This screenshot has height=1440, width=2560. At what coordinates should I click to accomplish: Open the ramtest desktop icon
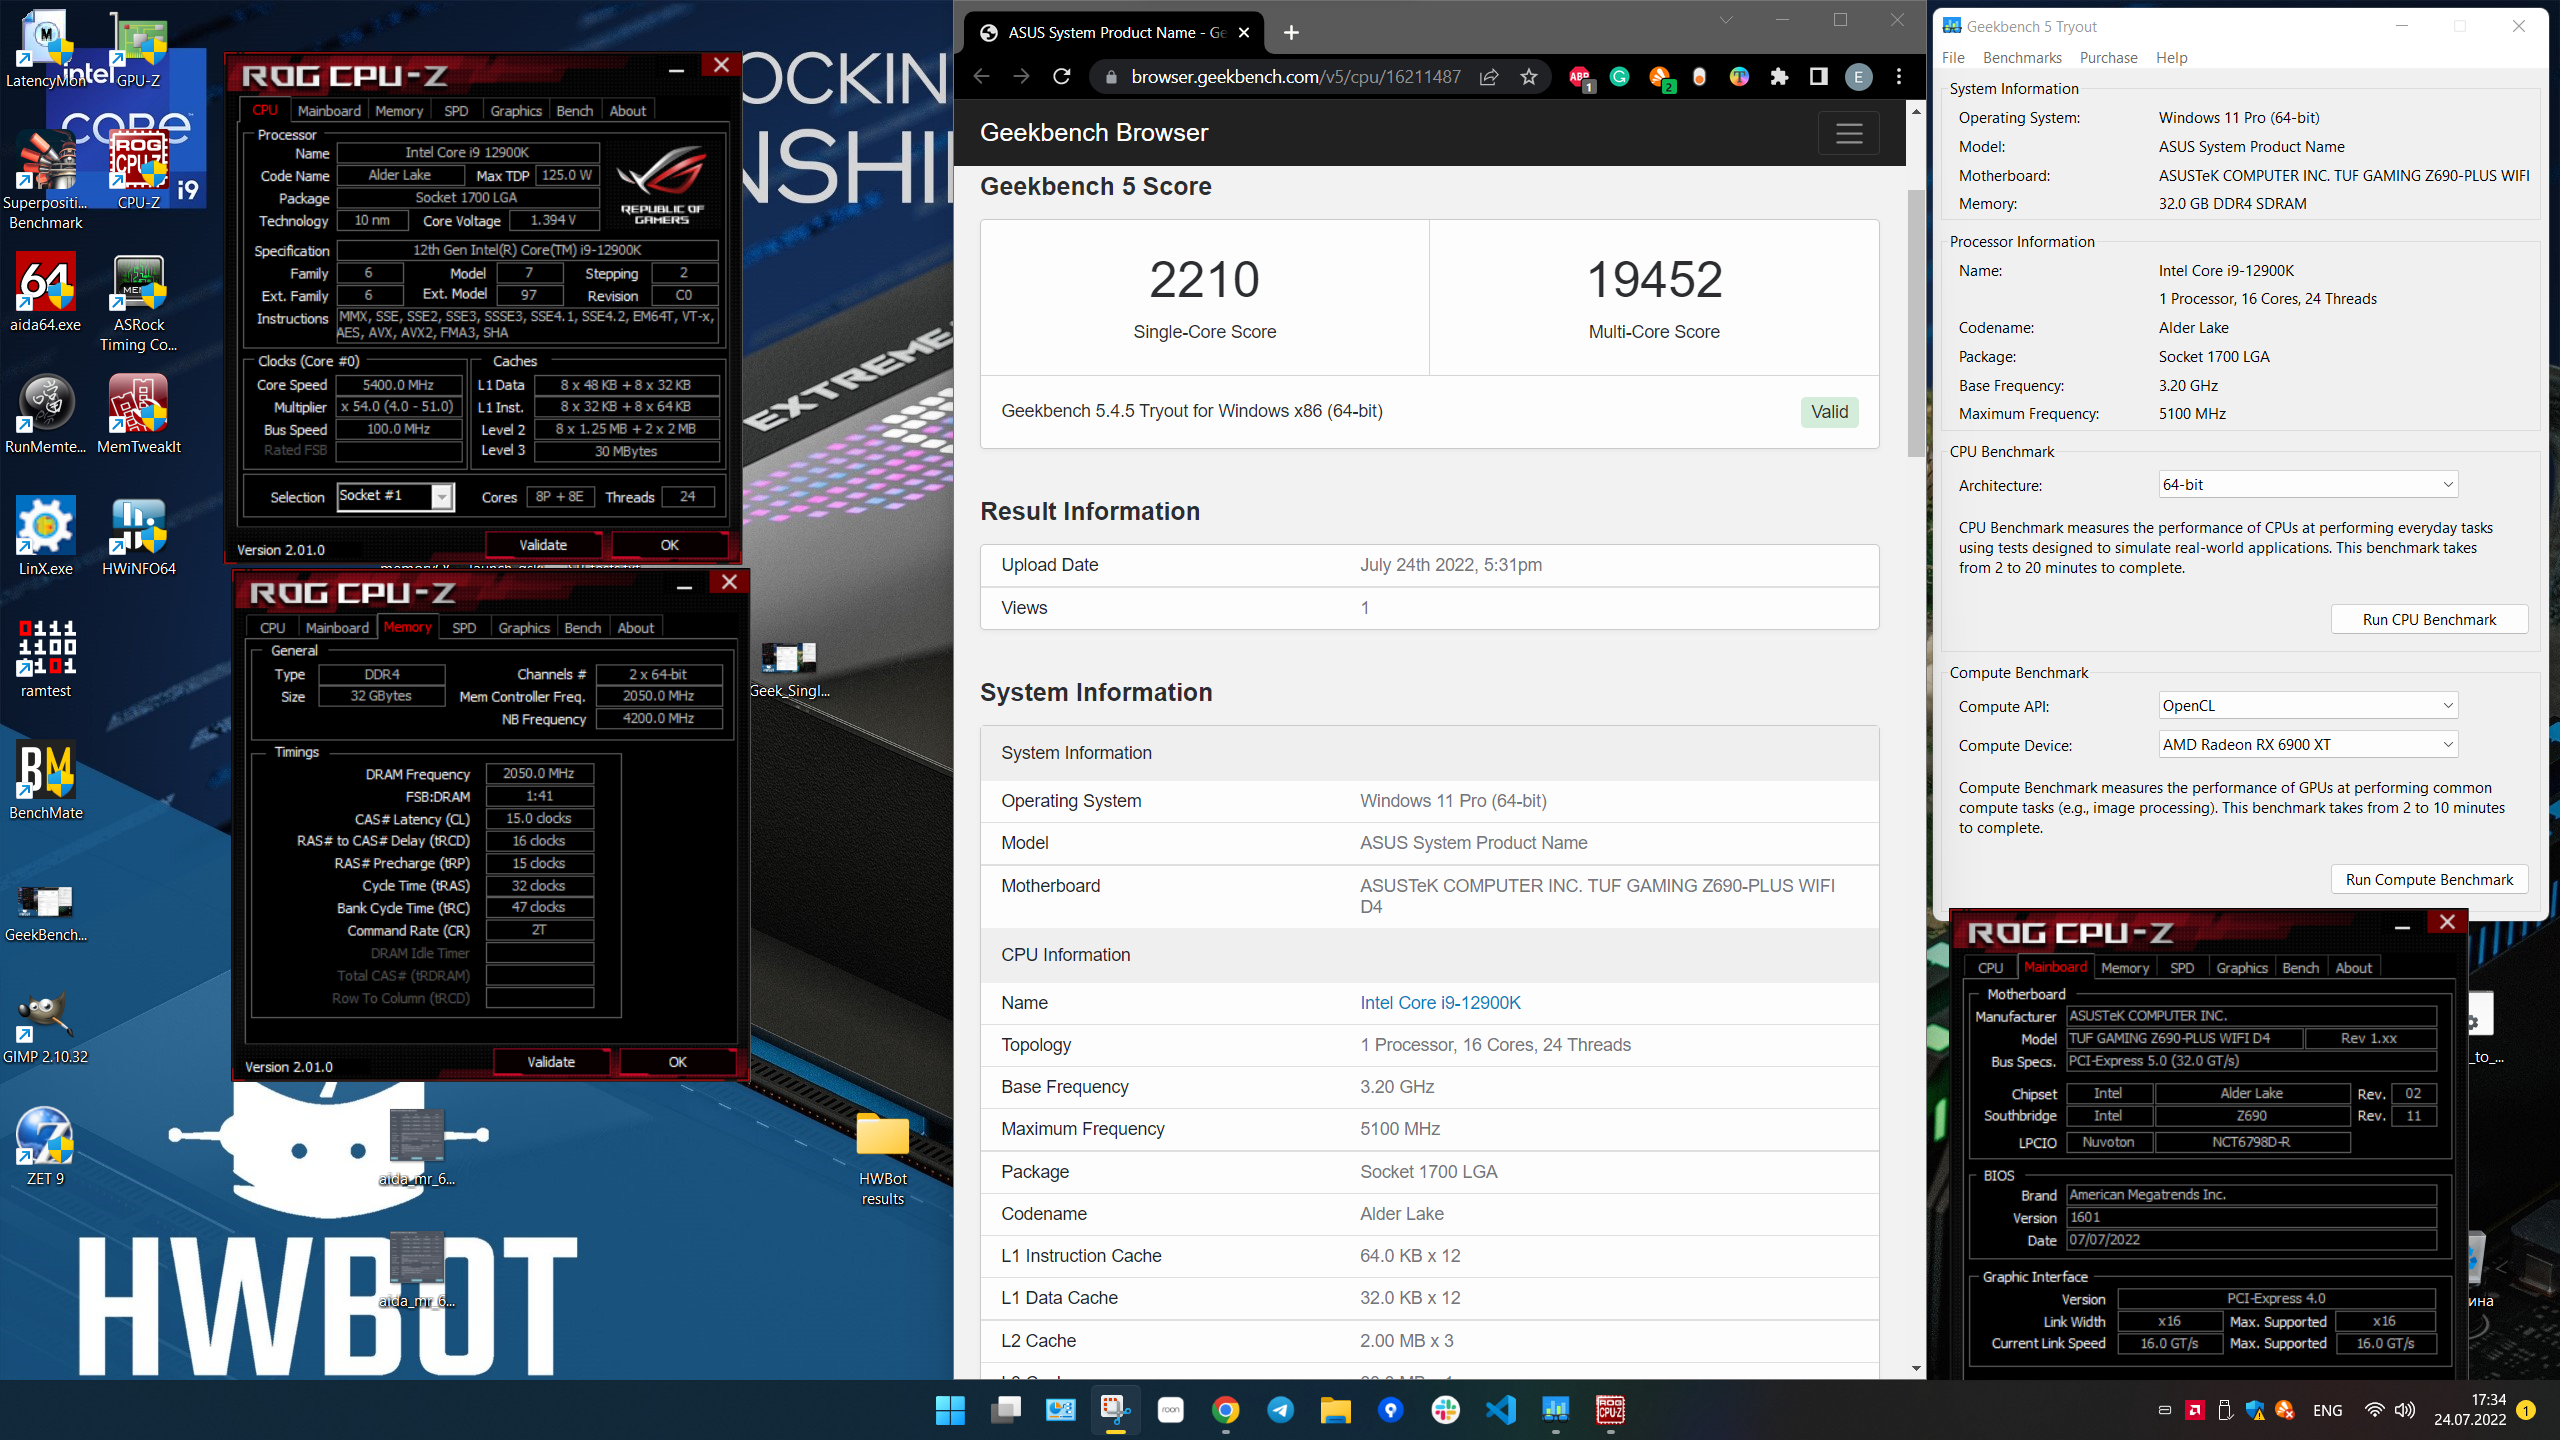coord(46,660)
